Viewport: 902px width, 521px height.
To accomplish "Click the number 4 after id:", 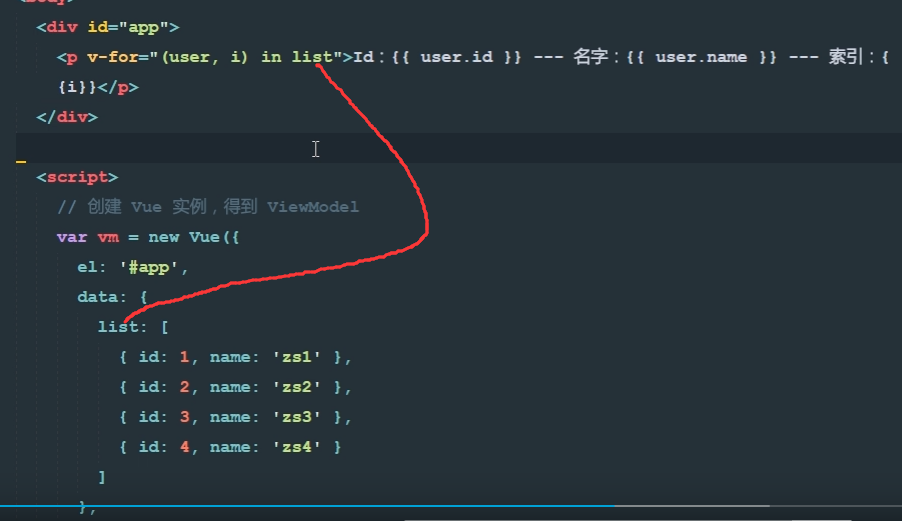I will coord(184,446).
